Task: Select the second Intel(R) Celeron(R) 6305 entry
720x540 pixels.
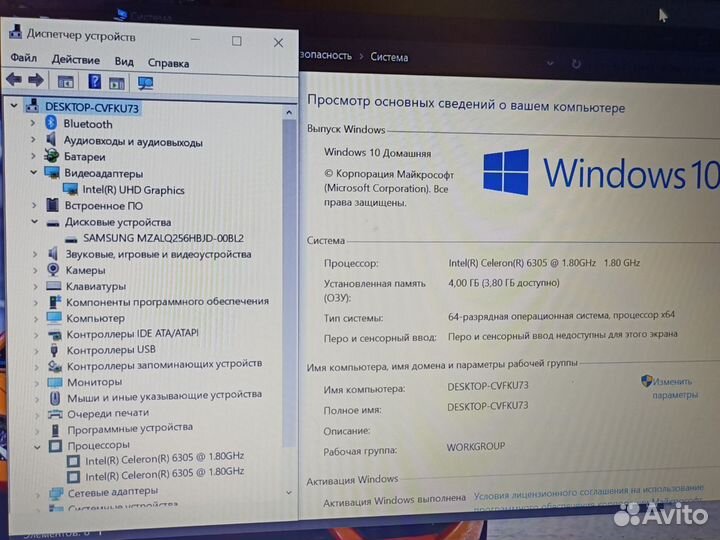Action: click(164, 473)
